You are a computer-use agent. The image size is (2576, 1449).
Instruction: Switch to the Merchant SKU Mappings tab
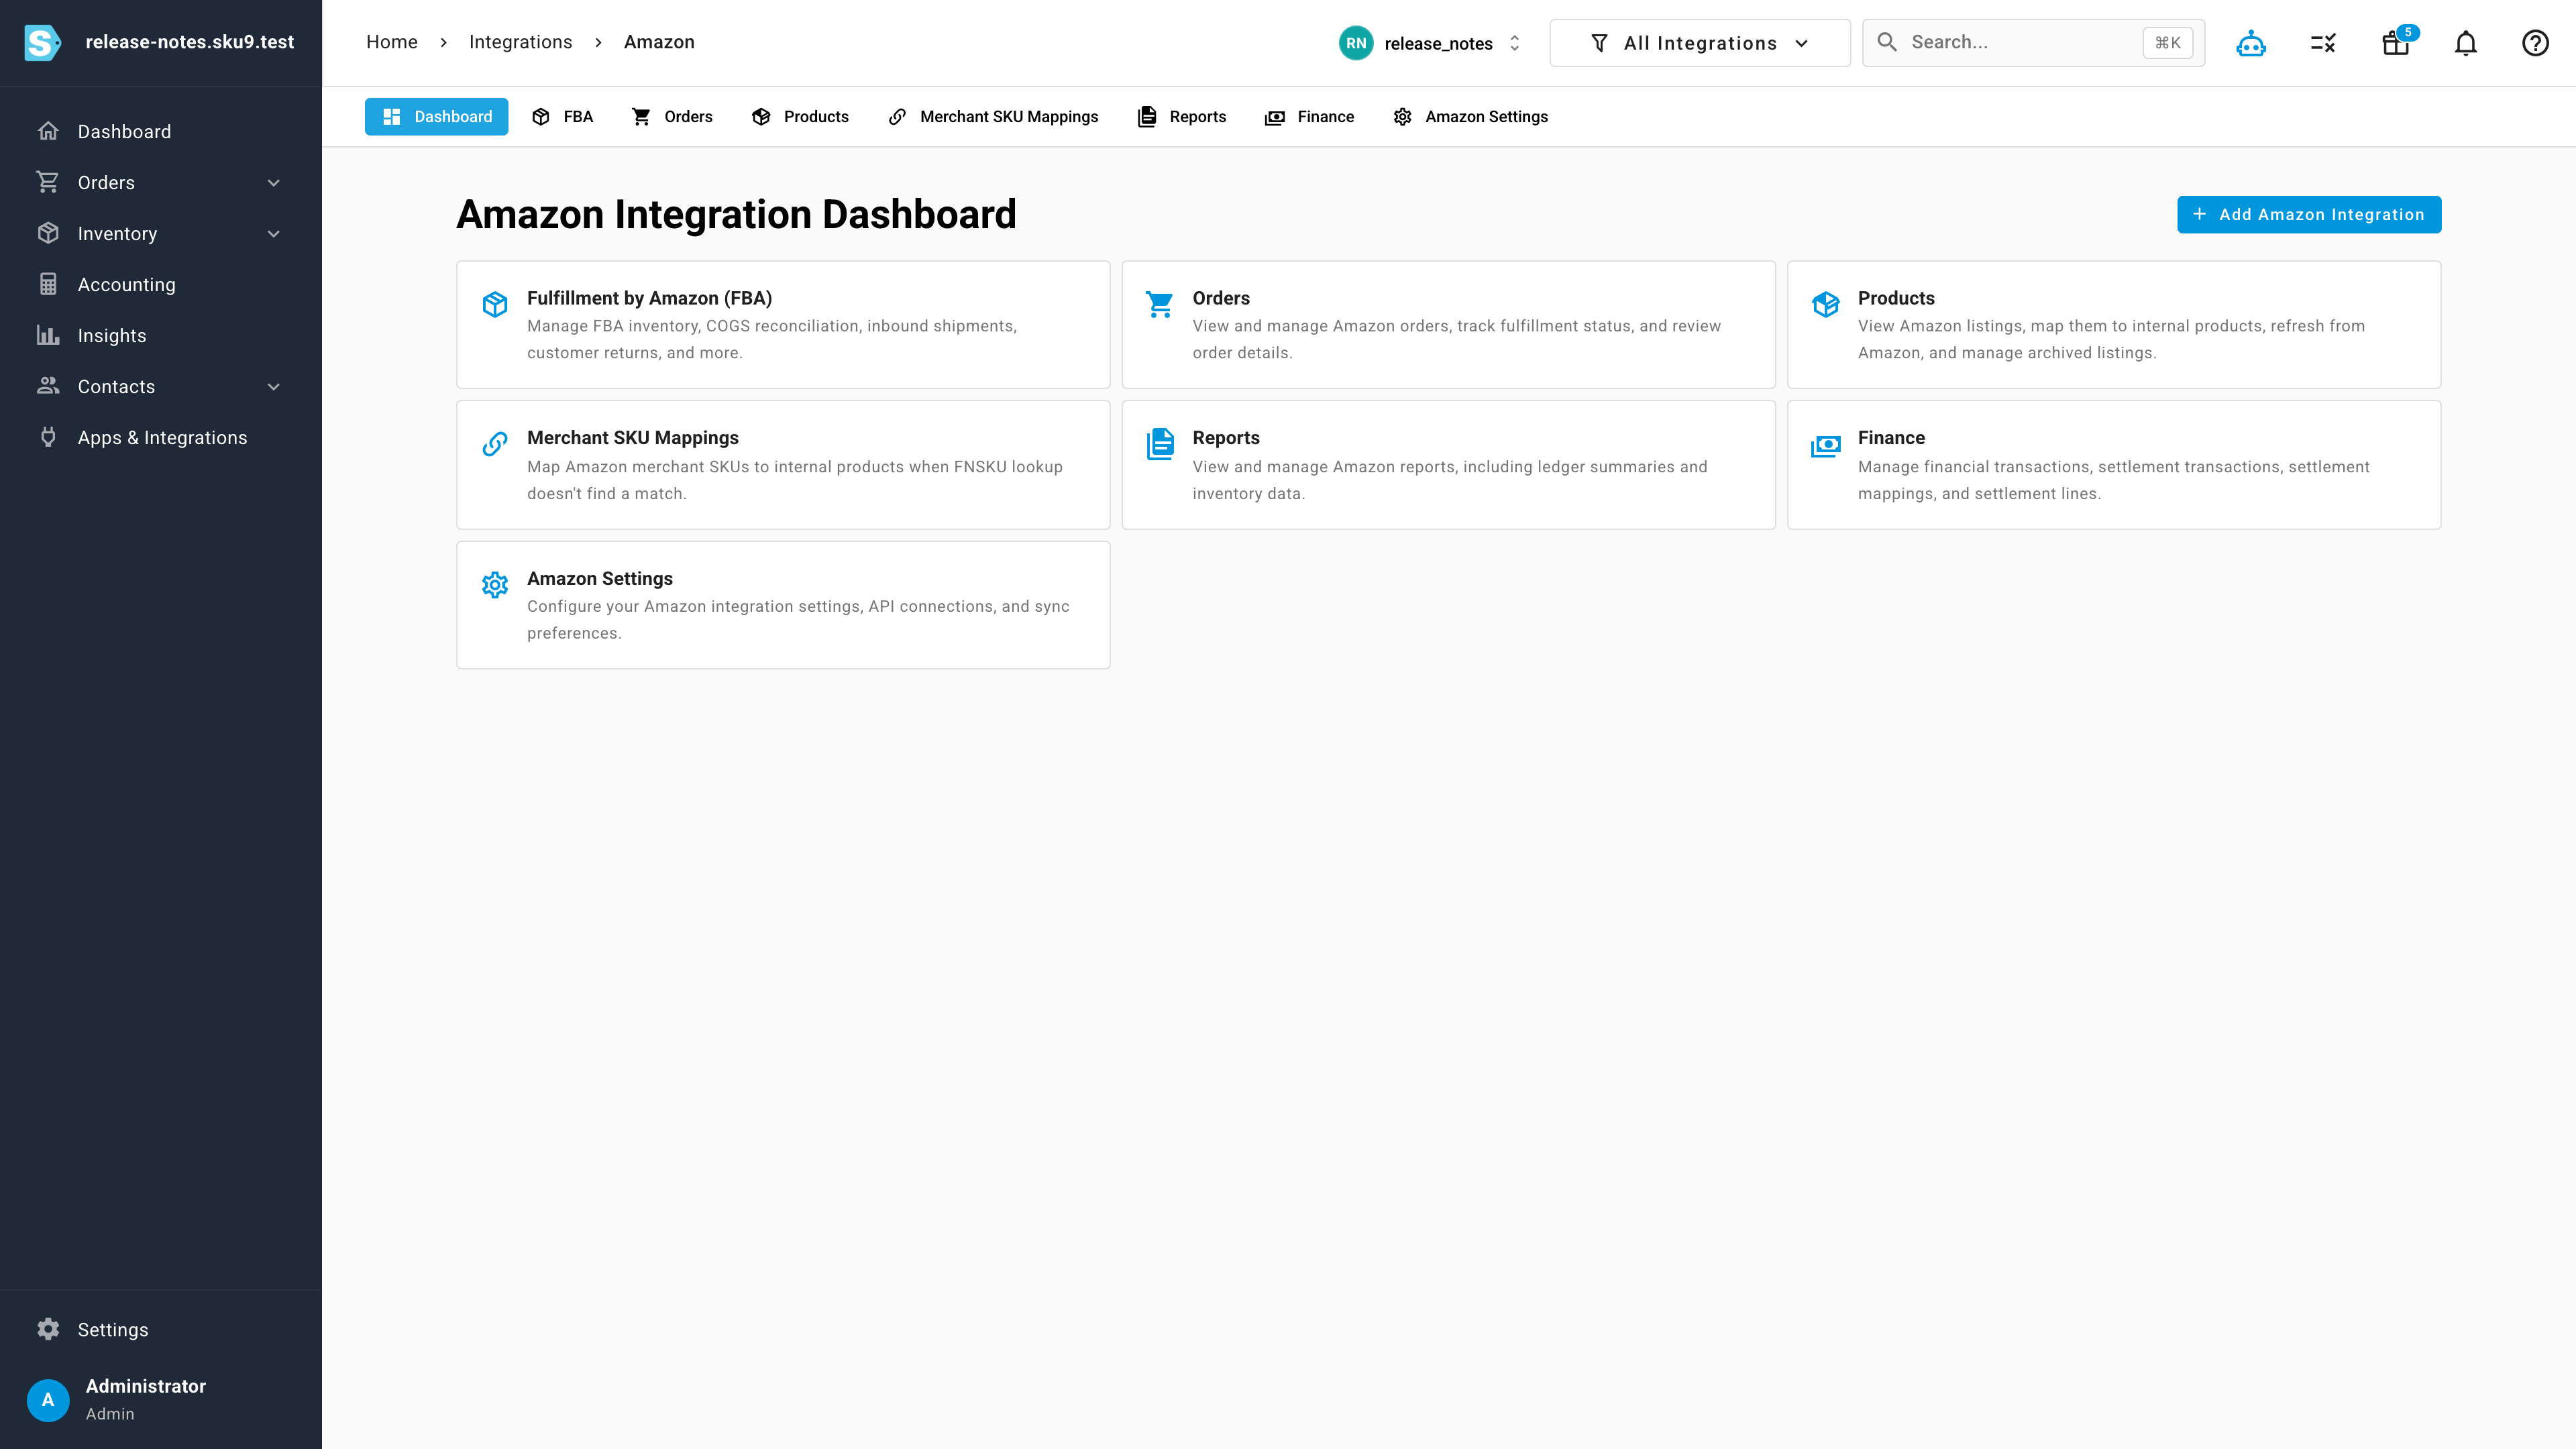(993, 116)
